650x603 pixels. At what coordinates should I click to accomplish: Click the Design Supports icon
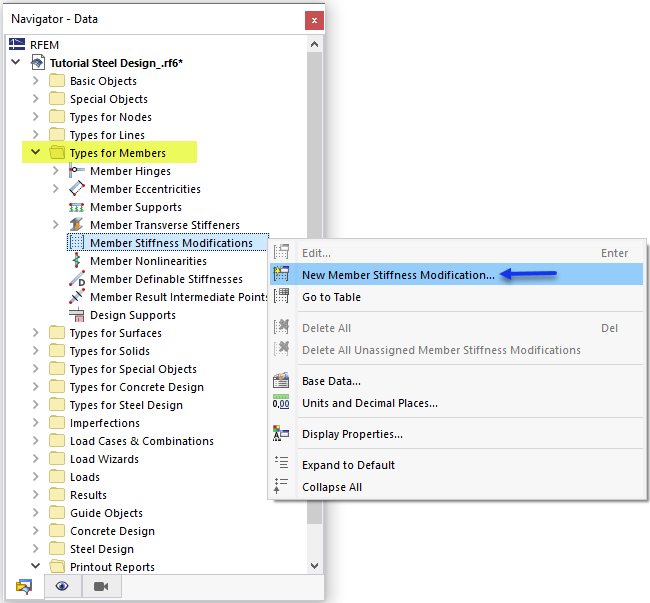[77, 315]
